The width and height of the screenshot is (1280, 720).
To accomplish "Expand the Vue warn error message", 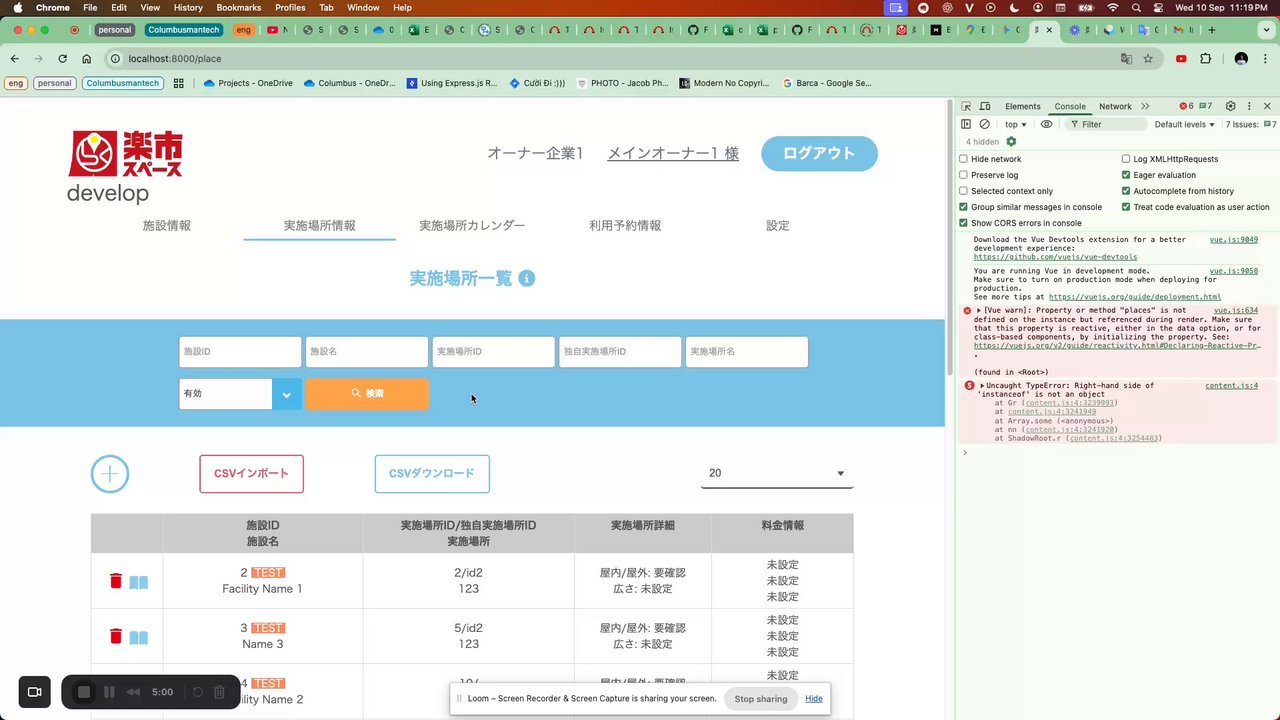I will coord(979,311).
